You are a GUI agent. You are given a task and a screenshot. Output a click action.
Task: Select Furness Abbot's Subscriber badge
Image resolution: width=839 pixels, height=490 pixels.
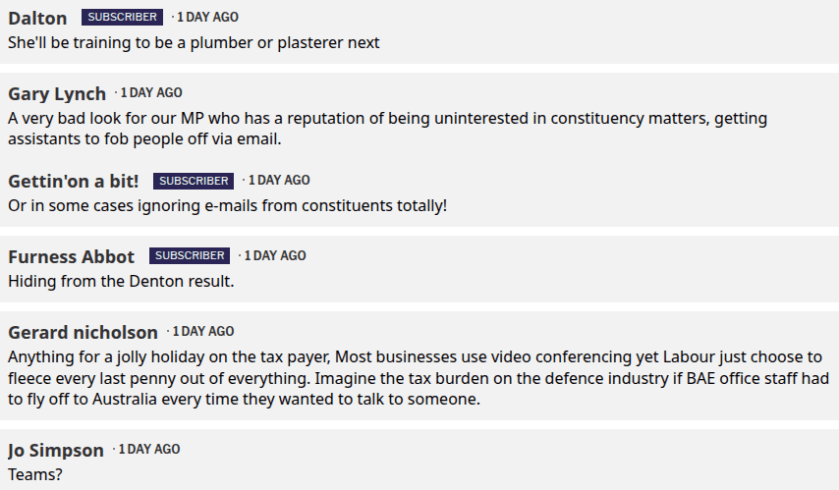click(x=189, y=256)
